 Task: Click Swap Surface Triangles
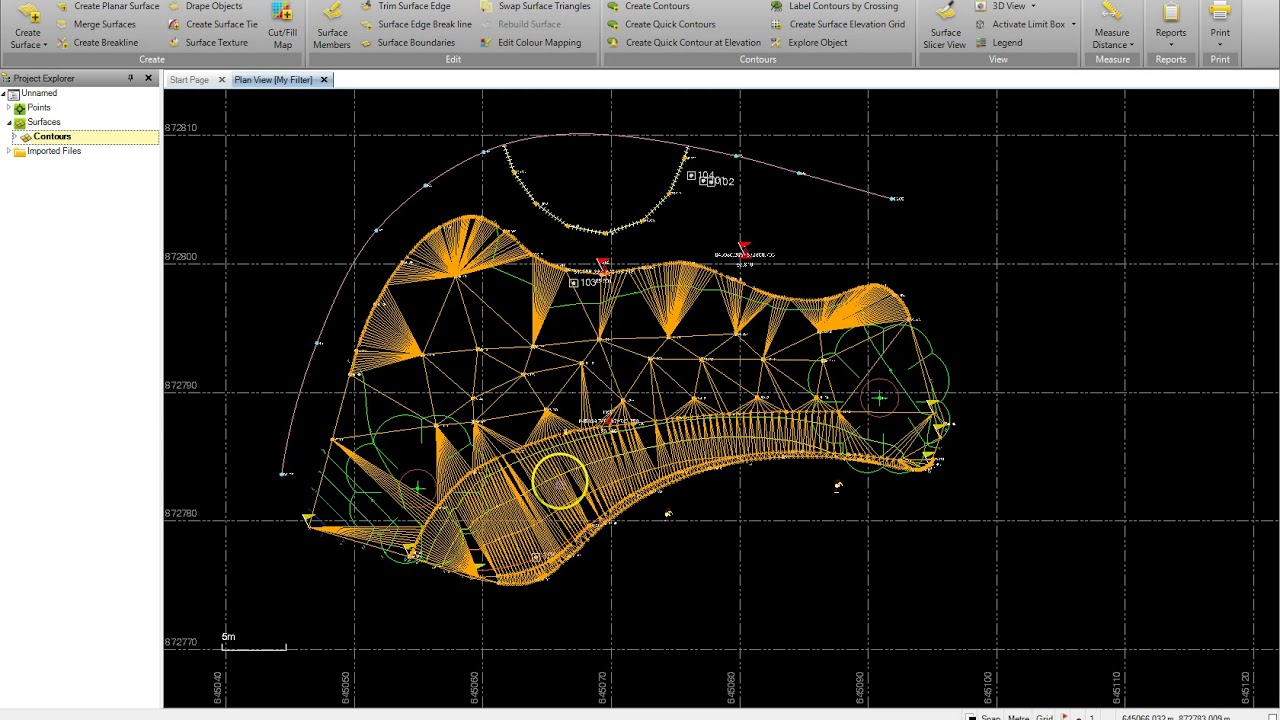[535, 6]
